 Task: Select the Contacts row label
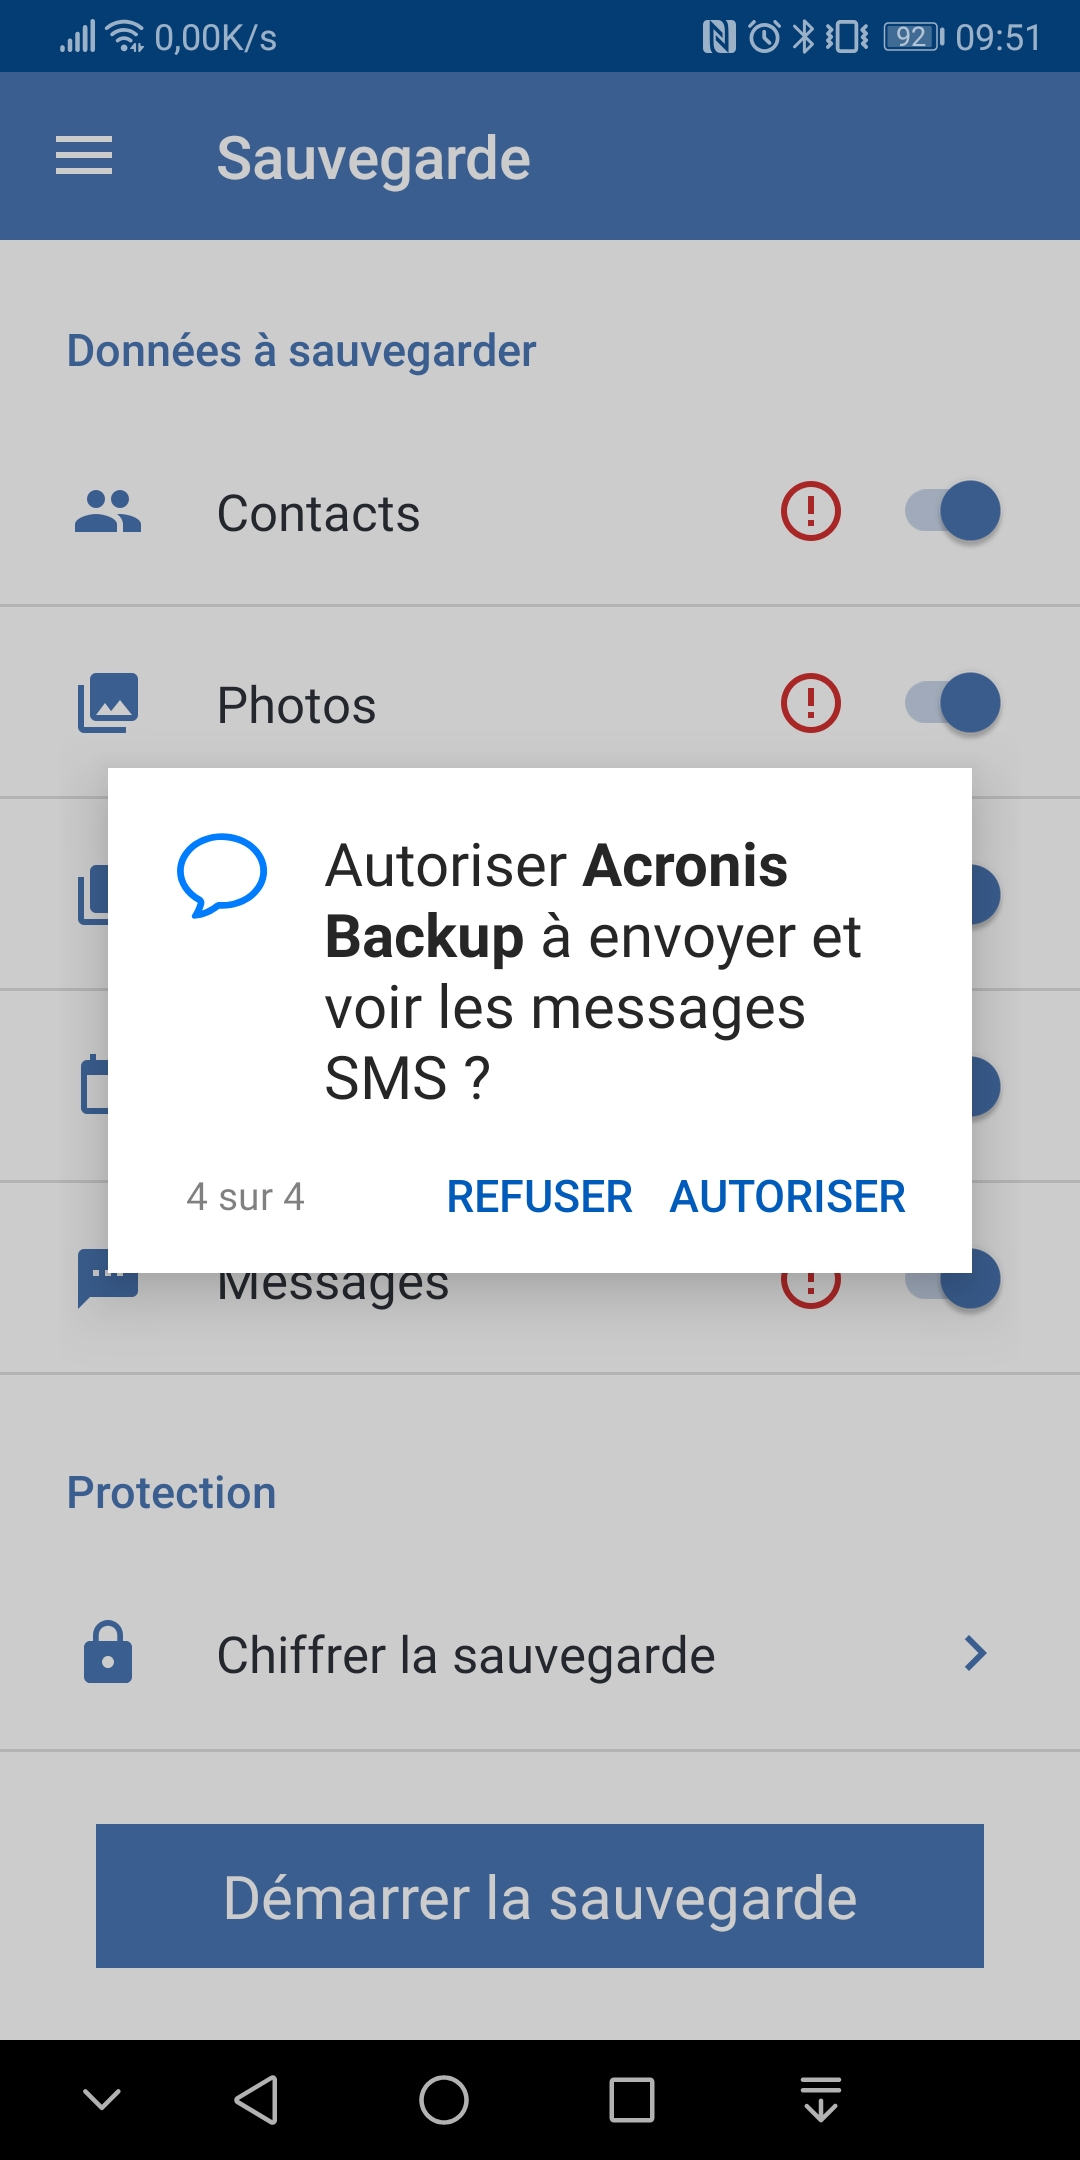[319, 513]
